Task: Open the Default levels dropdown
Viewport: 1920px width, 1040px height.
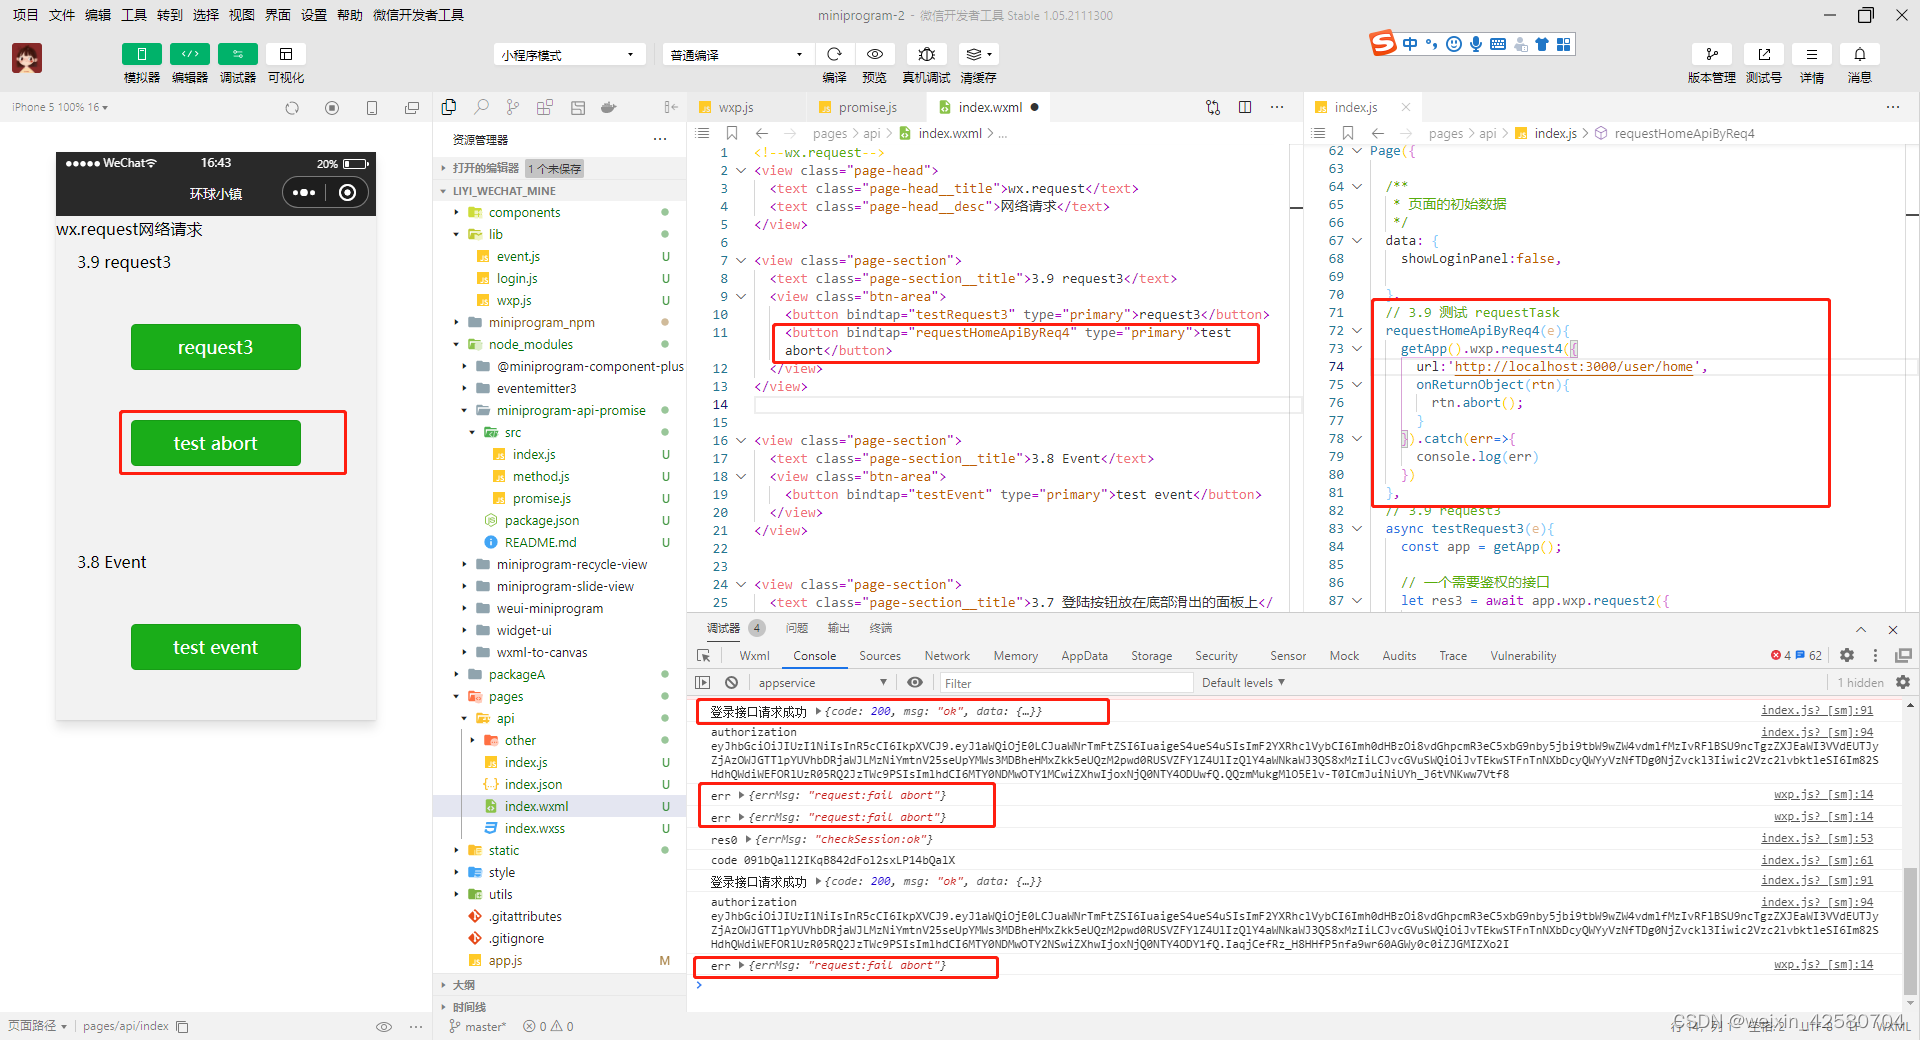Action: pyautogui.click(x=1243, y=683)
